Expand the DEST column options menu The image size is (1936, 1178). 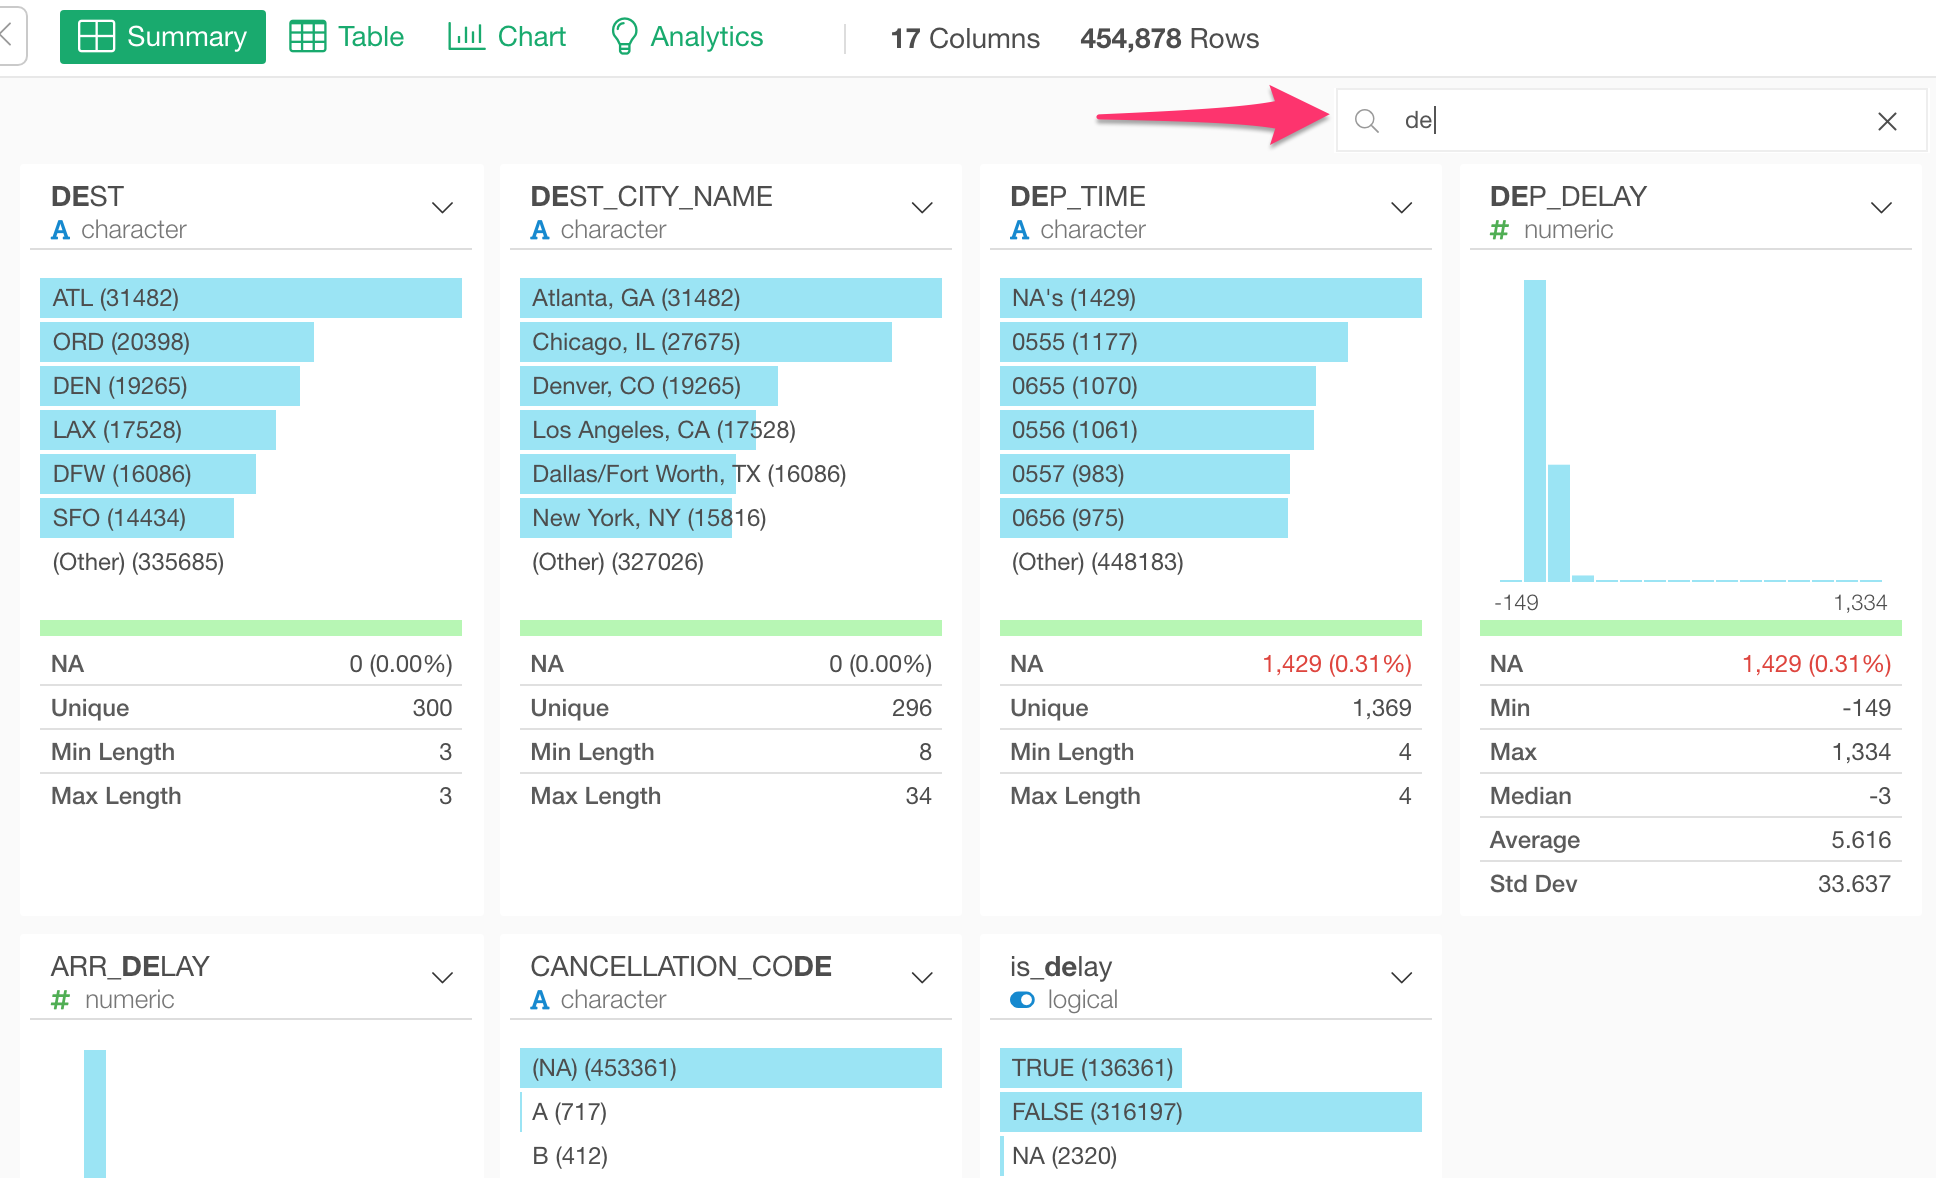point(443,207)
